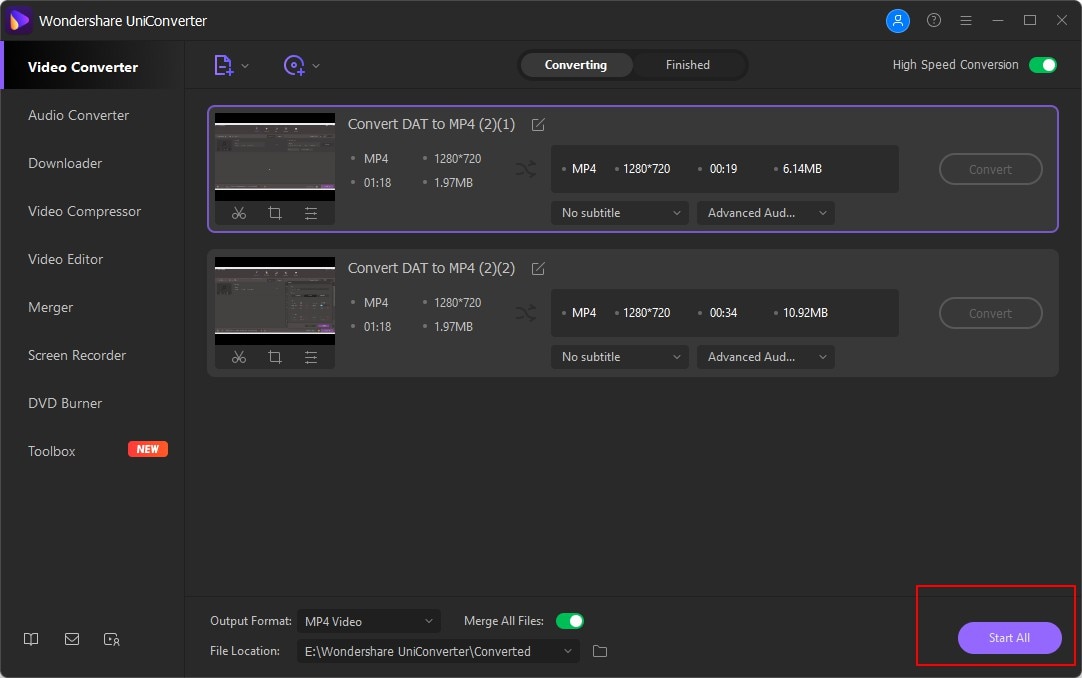Switch to the Finished tab
This screenshot has height=678, width=1082.
point(687,65)
